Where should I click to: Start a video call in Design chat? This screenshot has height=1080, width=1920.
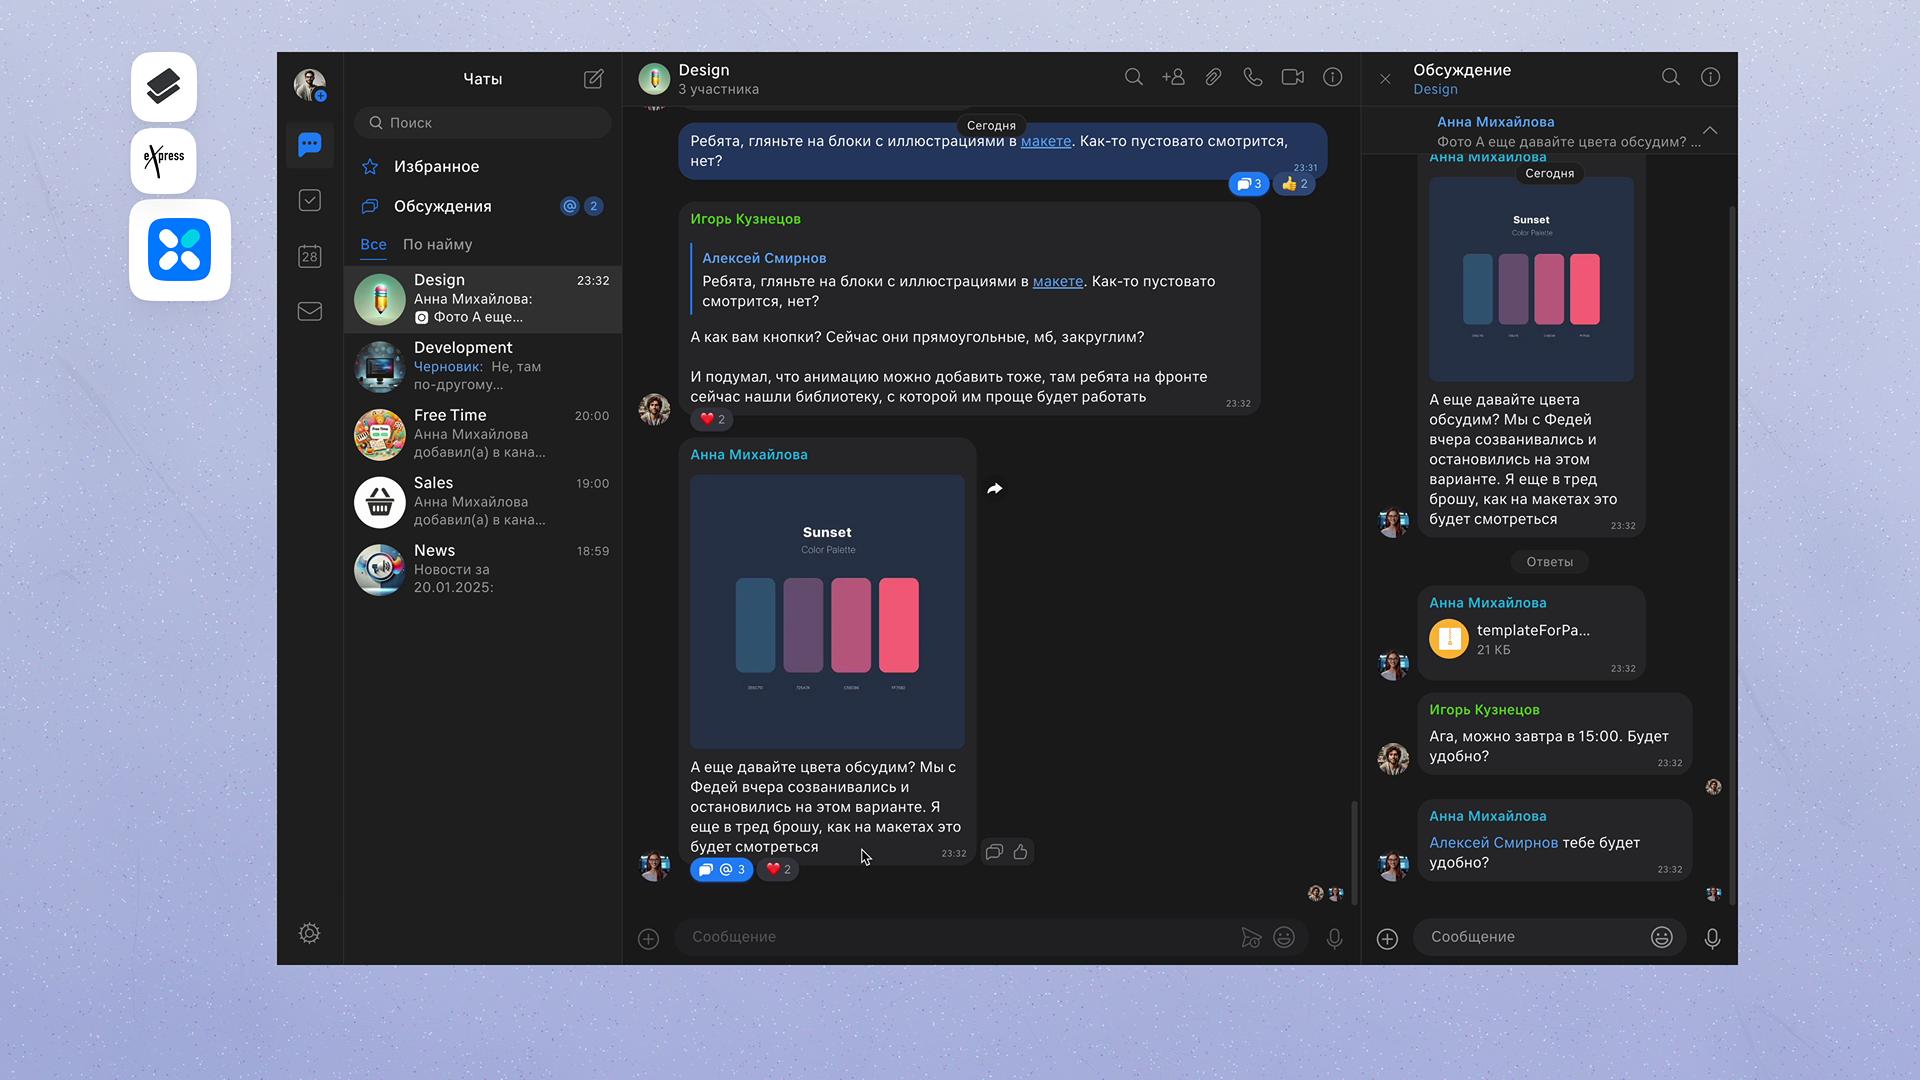coord(1292,77)
